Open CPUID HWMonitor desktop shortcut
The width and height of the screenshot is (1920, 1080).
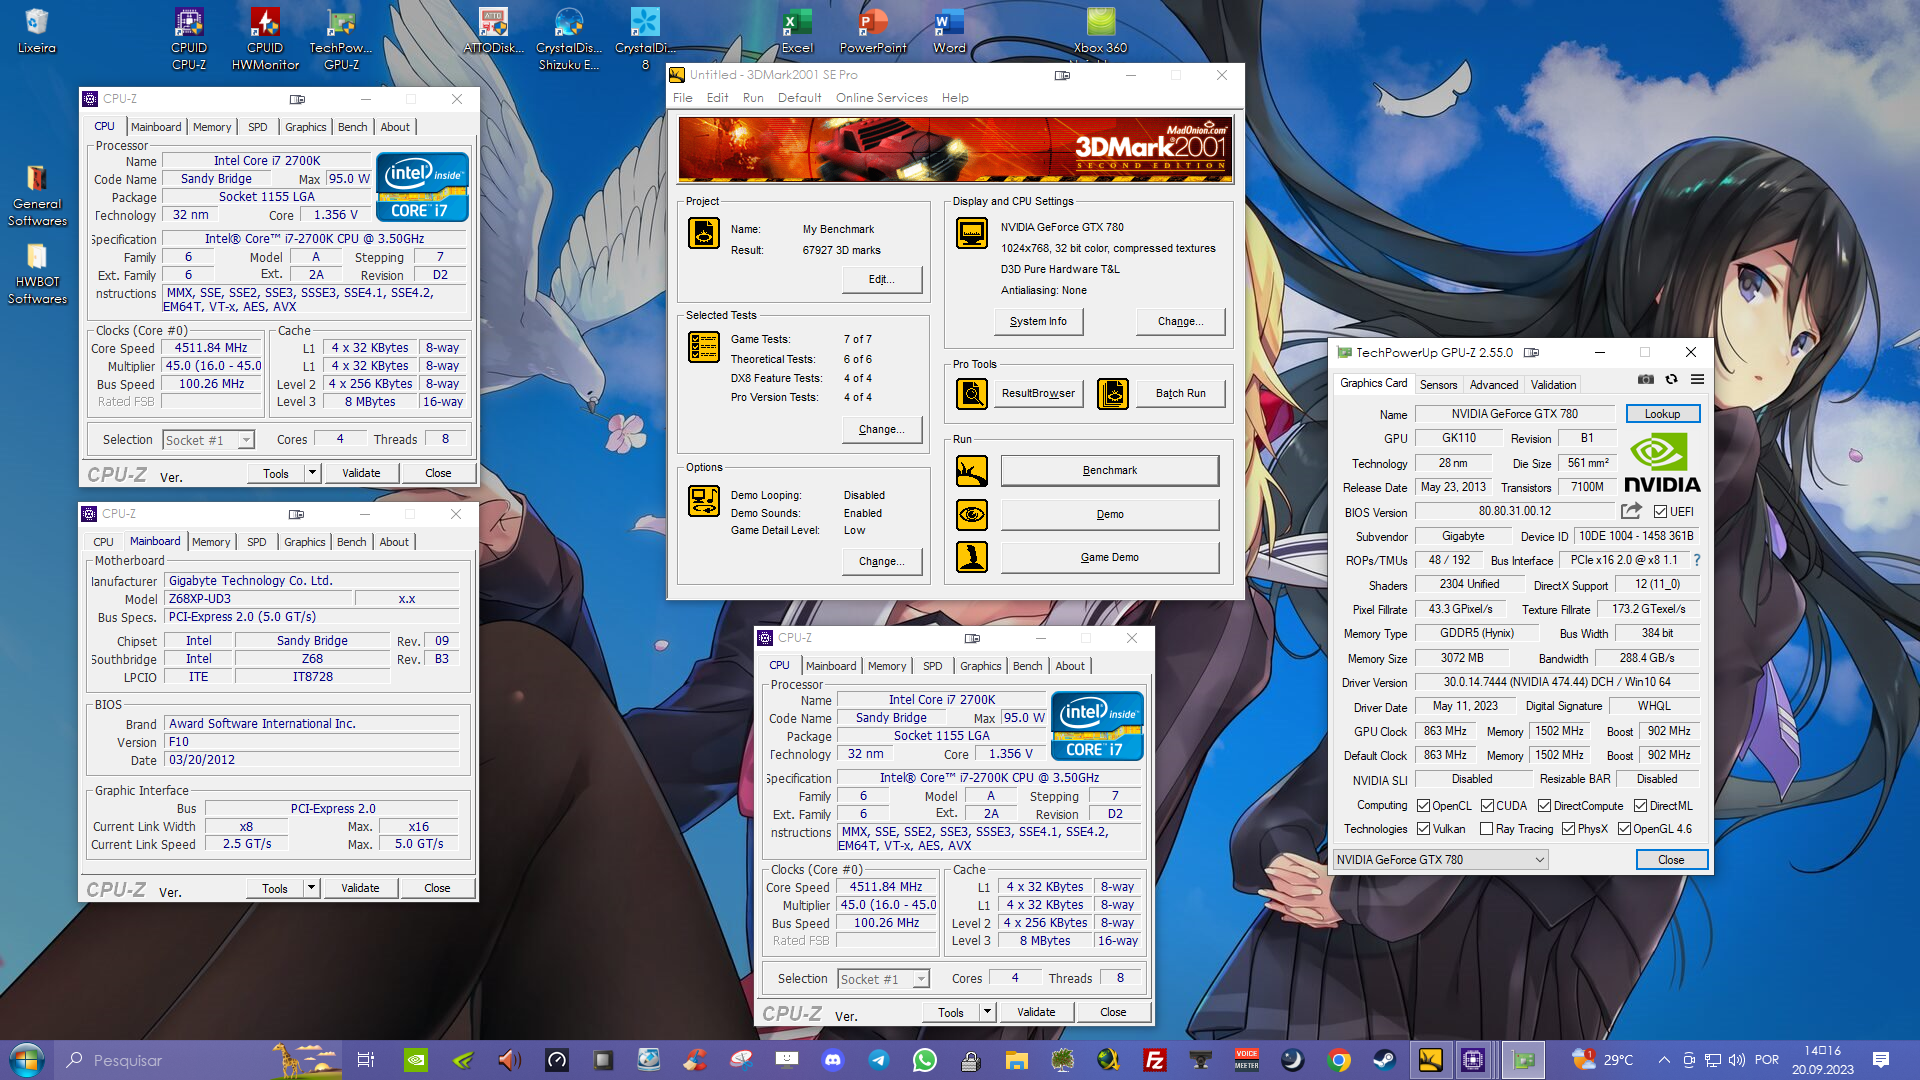click(265, 38)
